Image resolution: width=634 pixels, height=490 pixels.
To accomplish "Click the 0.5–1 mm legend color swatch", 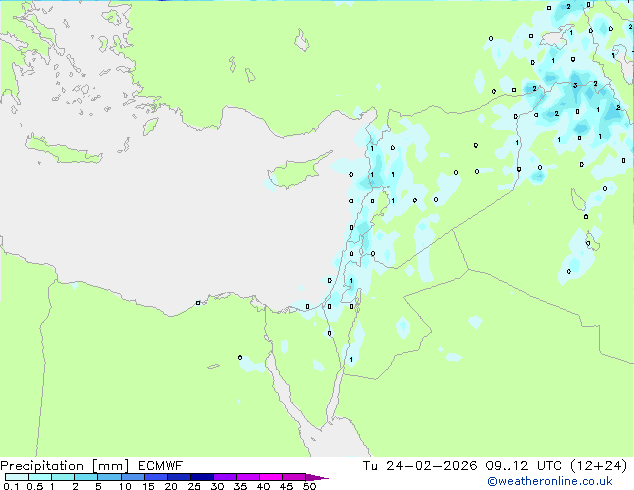I will tap(40, 477).
